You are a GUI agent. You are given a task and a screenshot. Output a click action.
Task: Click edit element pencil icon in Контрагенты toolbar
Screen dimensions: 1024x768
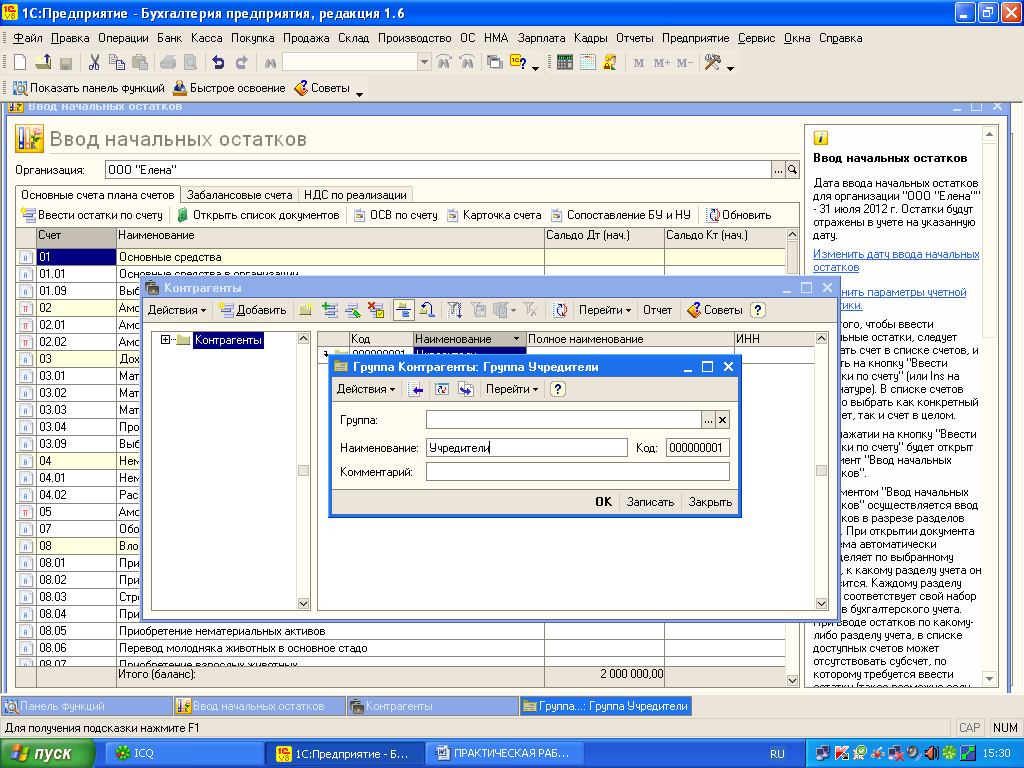[353, 310]
